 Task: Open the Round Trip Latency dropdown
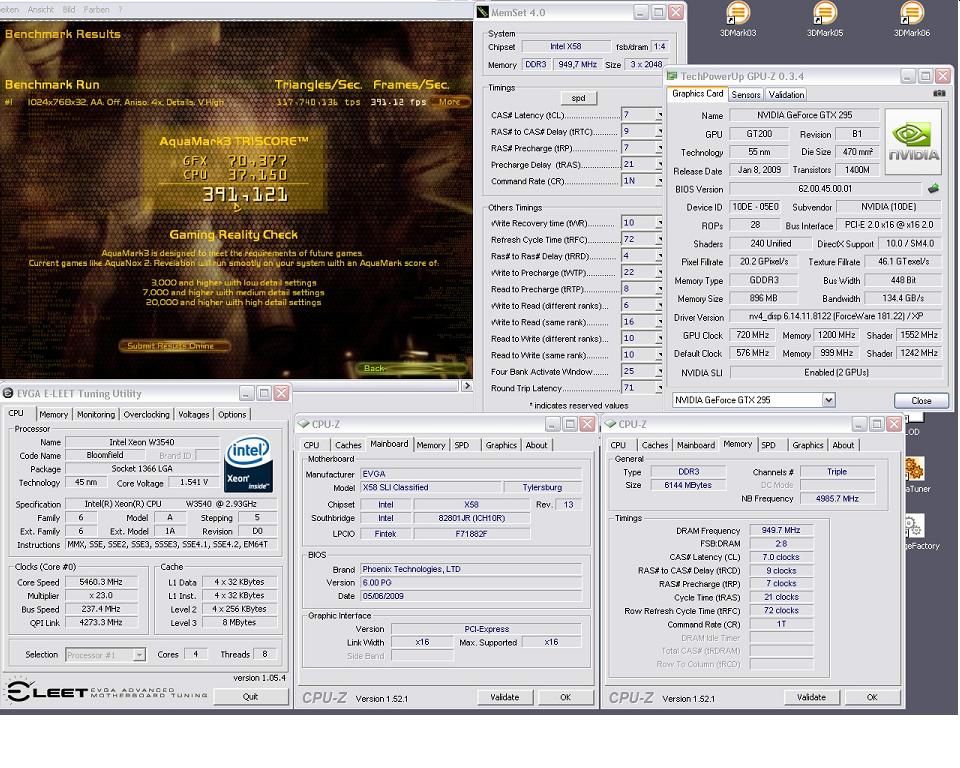tap(659, 388)
